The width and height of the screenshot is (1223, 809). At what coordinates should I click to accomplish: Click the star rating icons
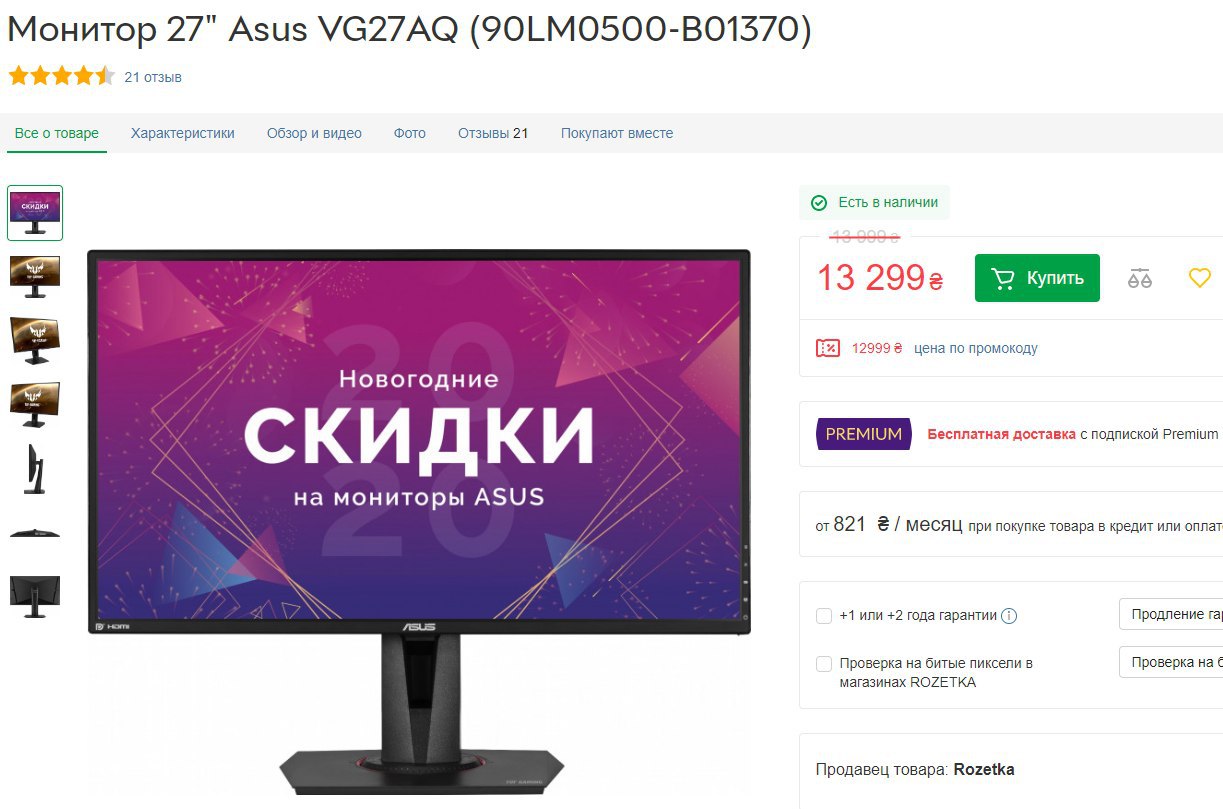(x=61, y=76)
